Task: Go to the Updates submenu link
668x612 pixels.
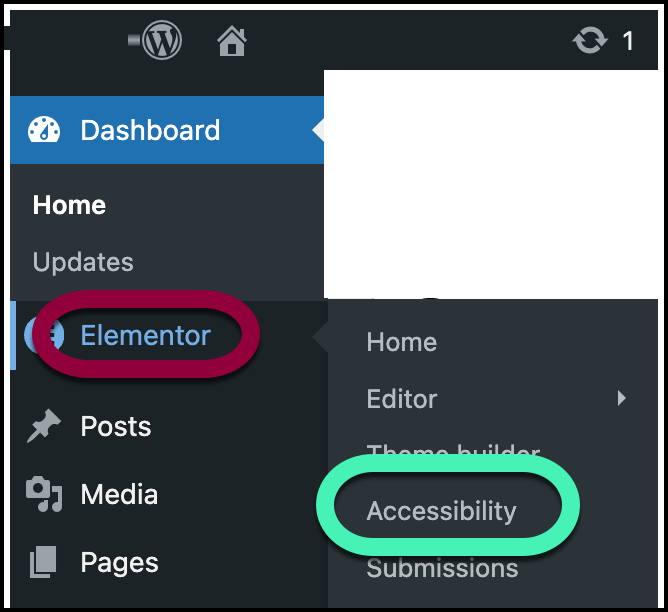Action: (x=83, y=262)
